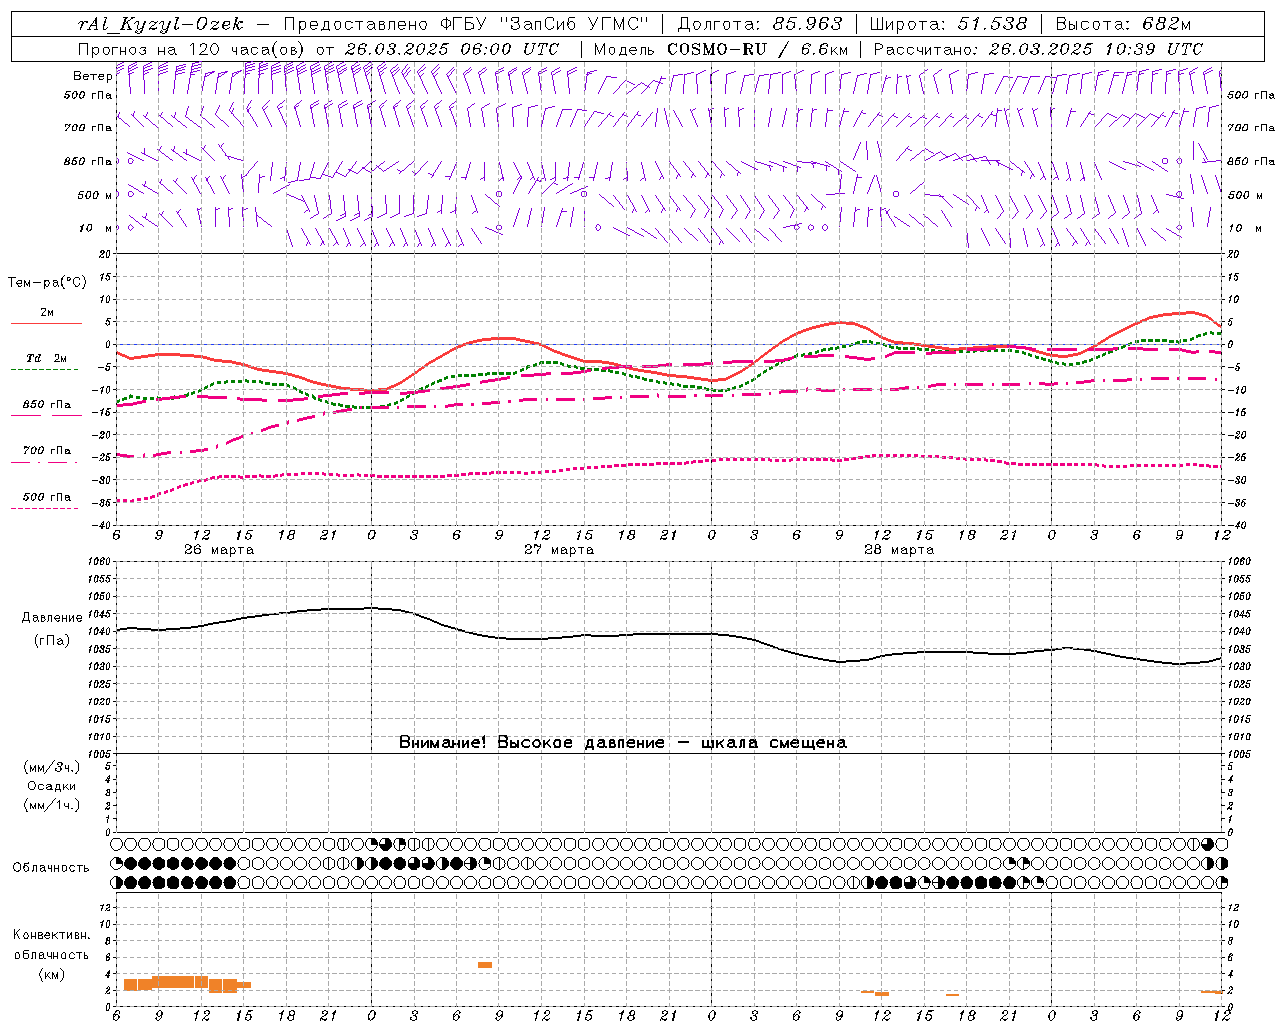This screenshot has height=1024, width=1280.
Task: Click the Ветер wind panel label
Action: (x=92, y=76)
